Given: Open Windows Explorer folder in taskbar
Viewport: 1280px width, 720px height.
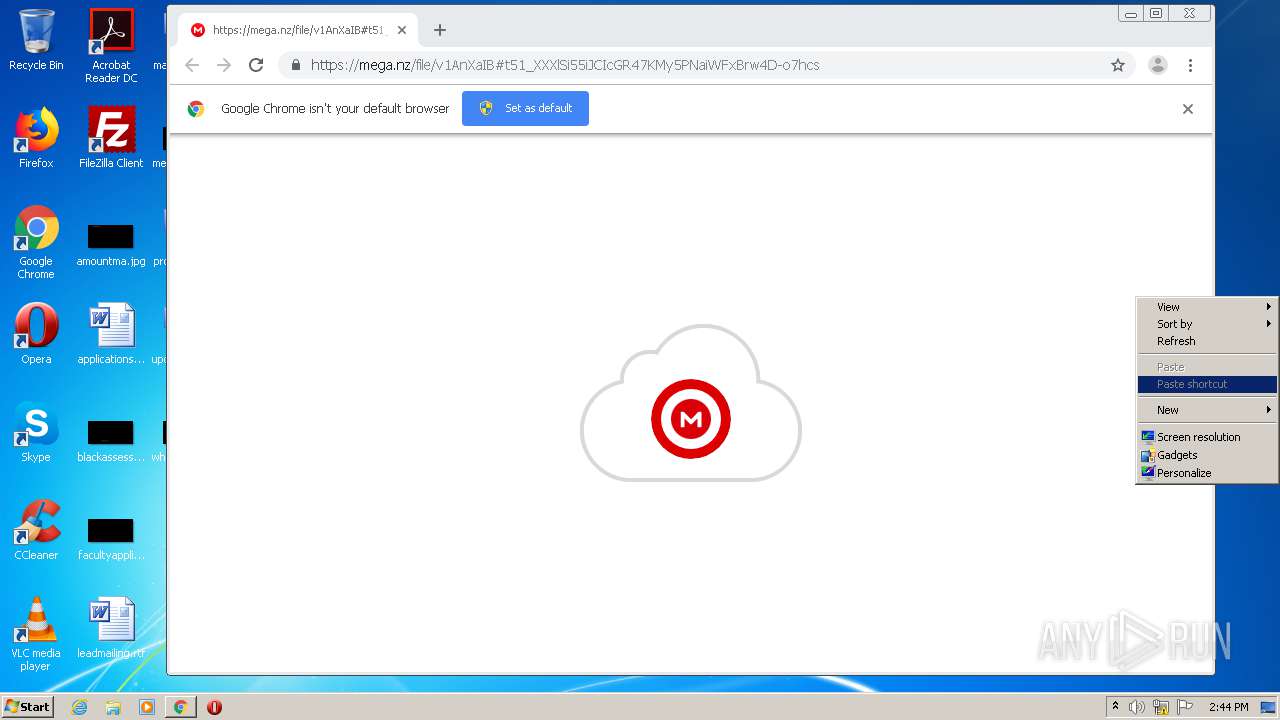Looking at the screenshot, I should click(x=113, y=707).
